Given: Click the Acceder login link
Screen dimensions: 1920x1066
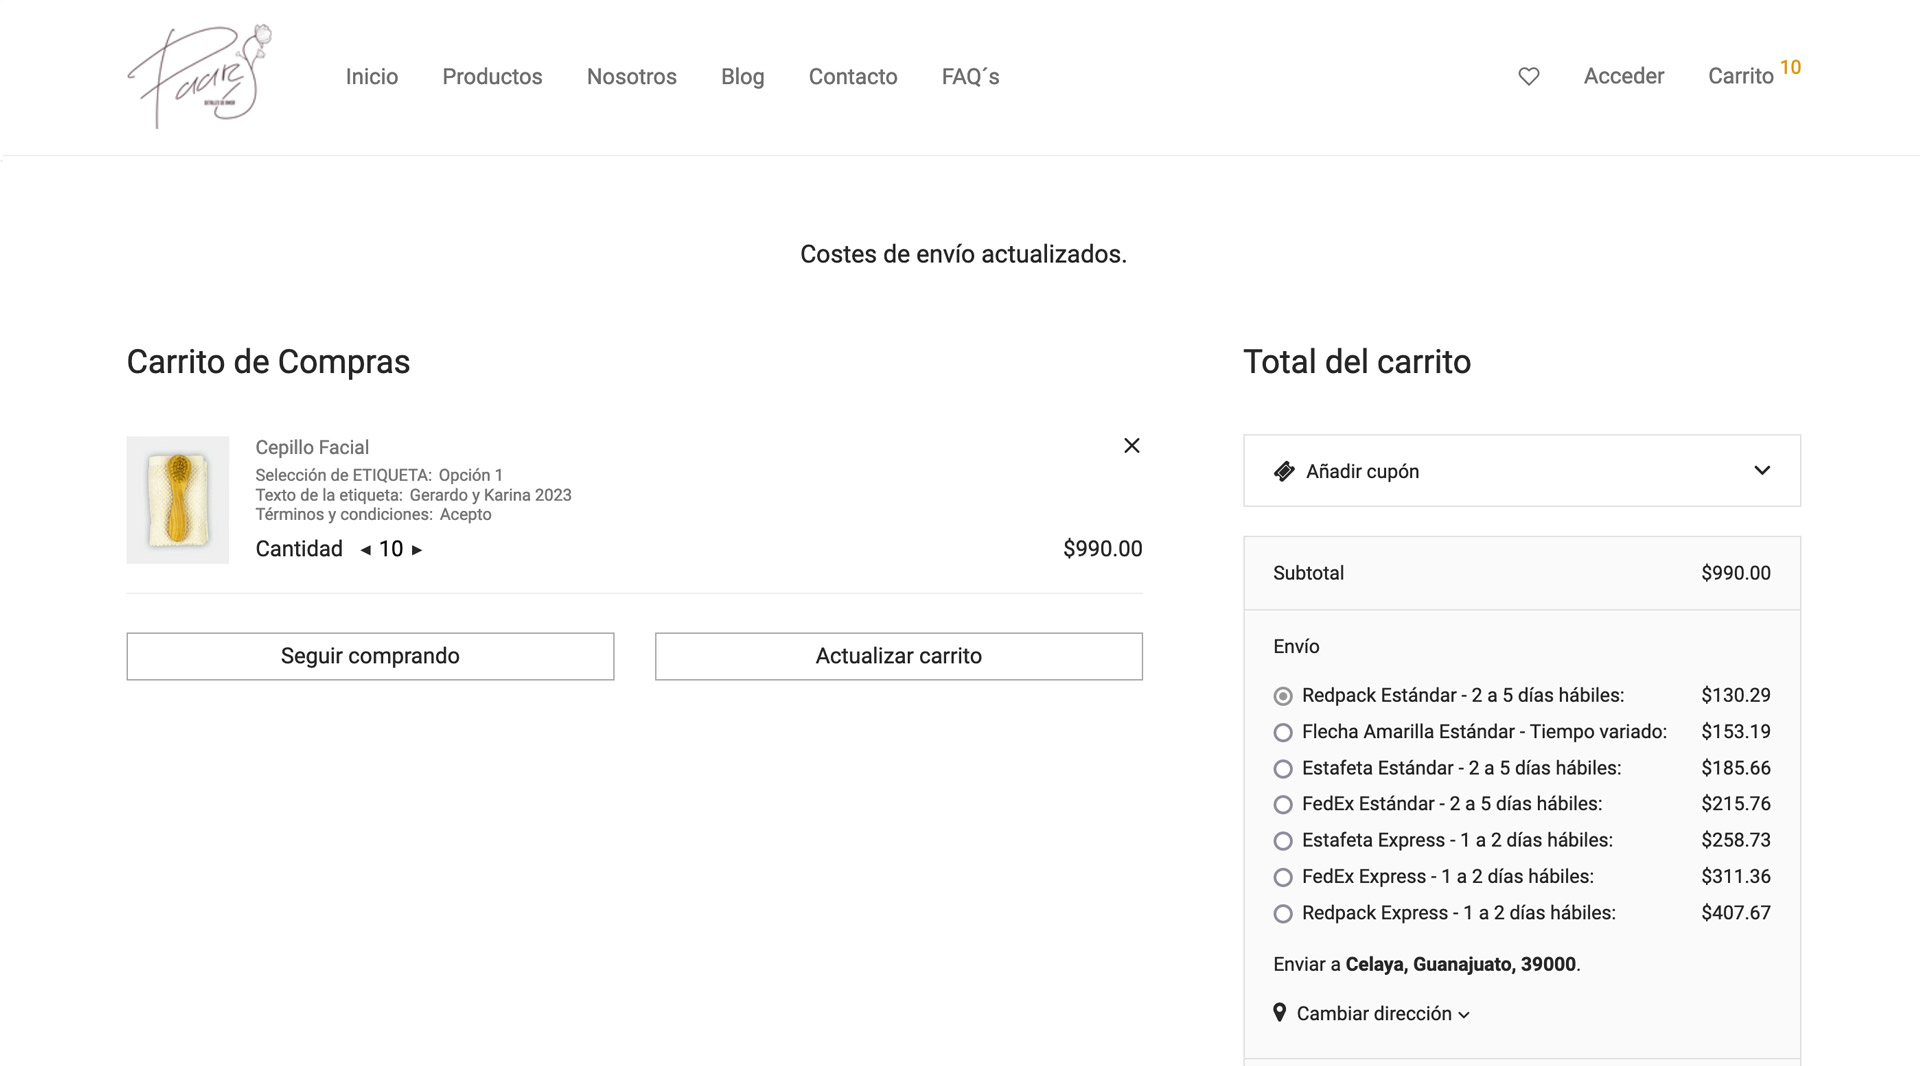Looking at the screenshot, I should [1623, 77].
